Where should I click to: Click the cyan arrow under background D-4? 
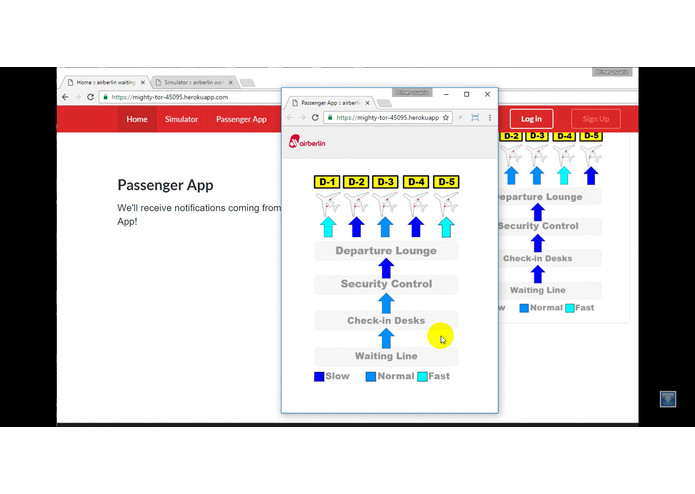click(564, 175)
